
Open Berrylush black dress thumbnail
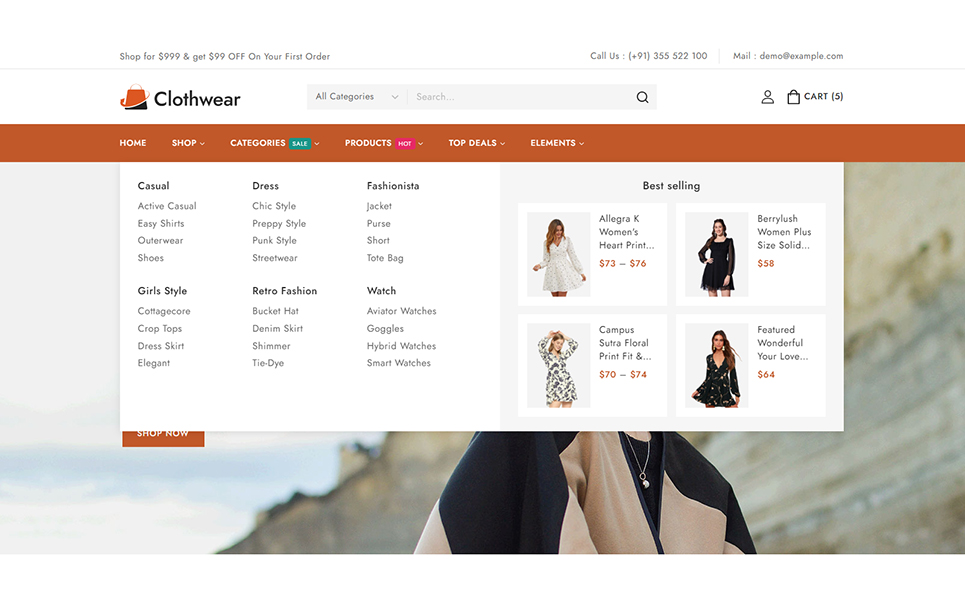[x=716, y=254]
